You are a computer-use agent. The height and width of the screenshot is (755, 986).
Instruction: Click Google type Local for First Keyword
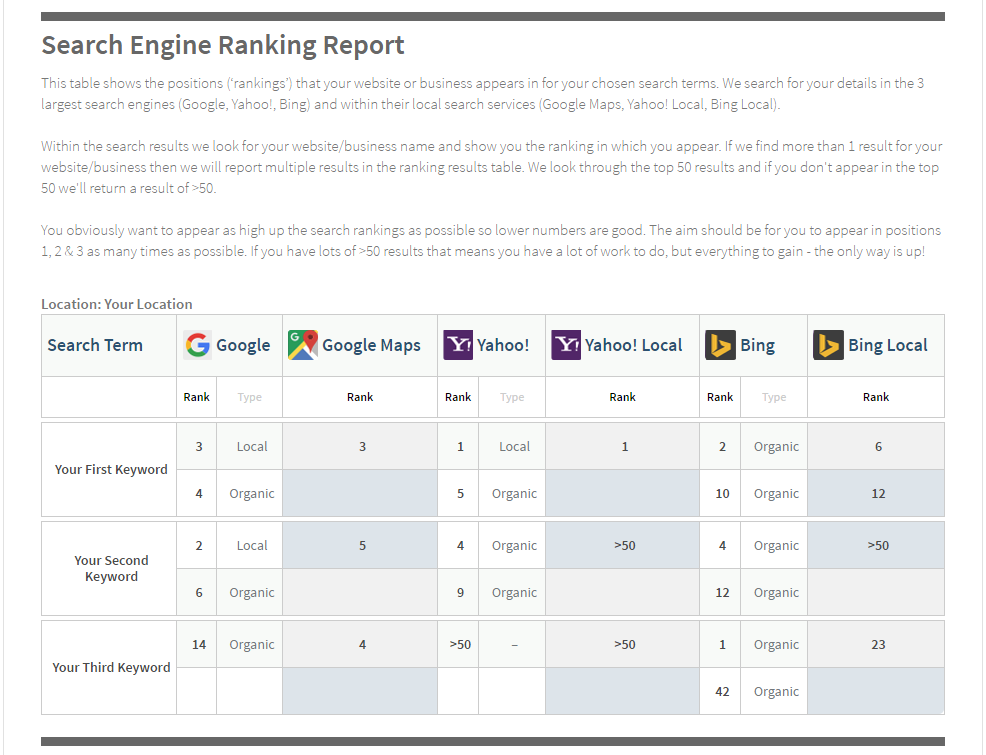(x=252, y=447)
